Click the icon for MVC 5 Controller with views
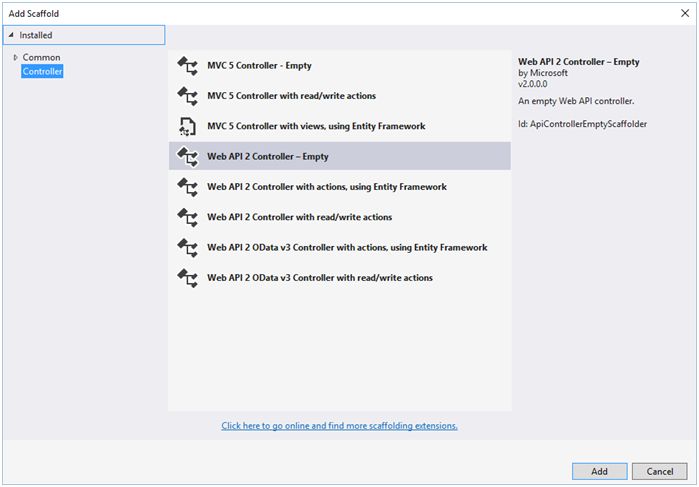The width and height of the screenshot is (699, 487). (187, 127)
